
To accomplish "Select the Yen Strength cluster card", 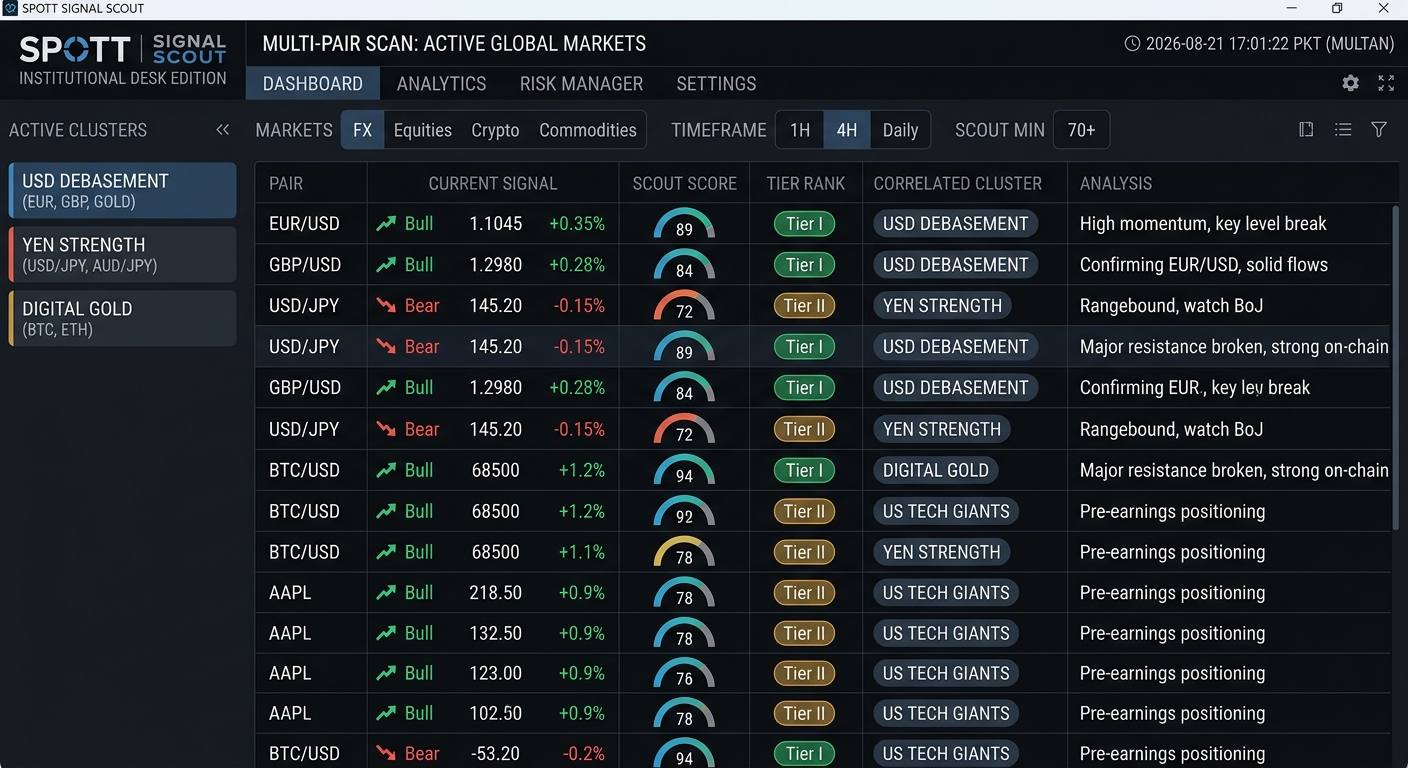I will pos(123,254).
